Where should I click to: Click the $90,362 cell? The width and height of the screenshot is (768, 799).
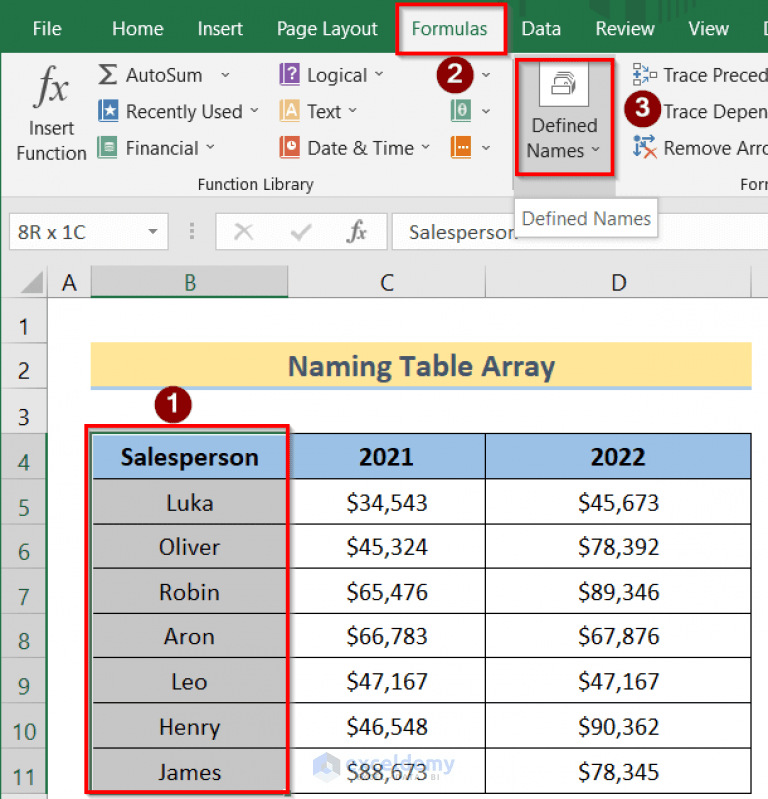click(618, 726)
